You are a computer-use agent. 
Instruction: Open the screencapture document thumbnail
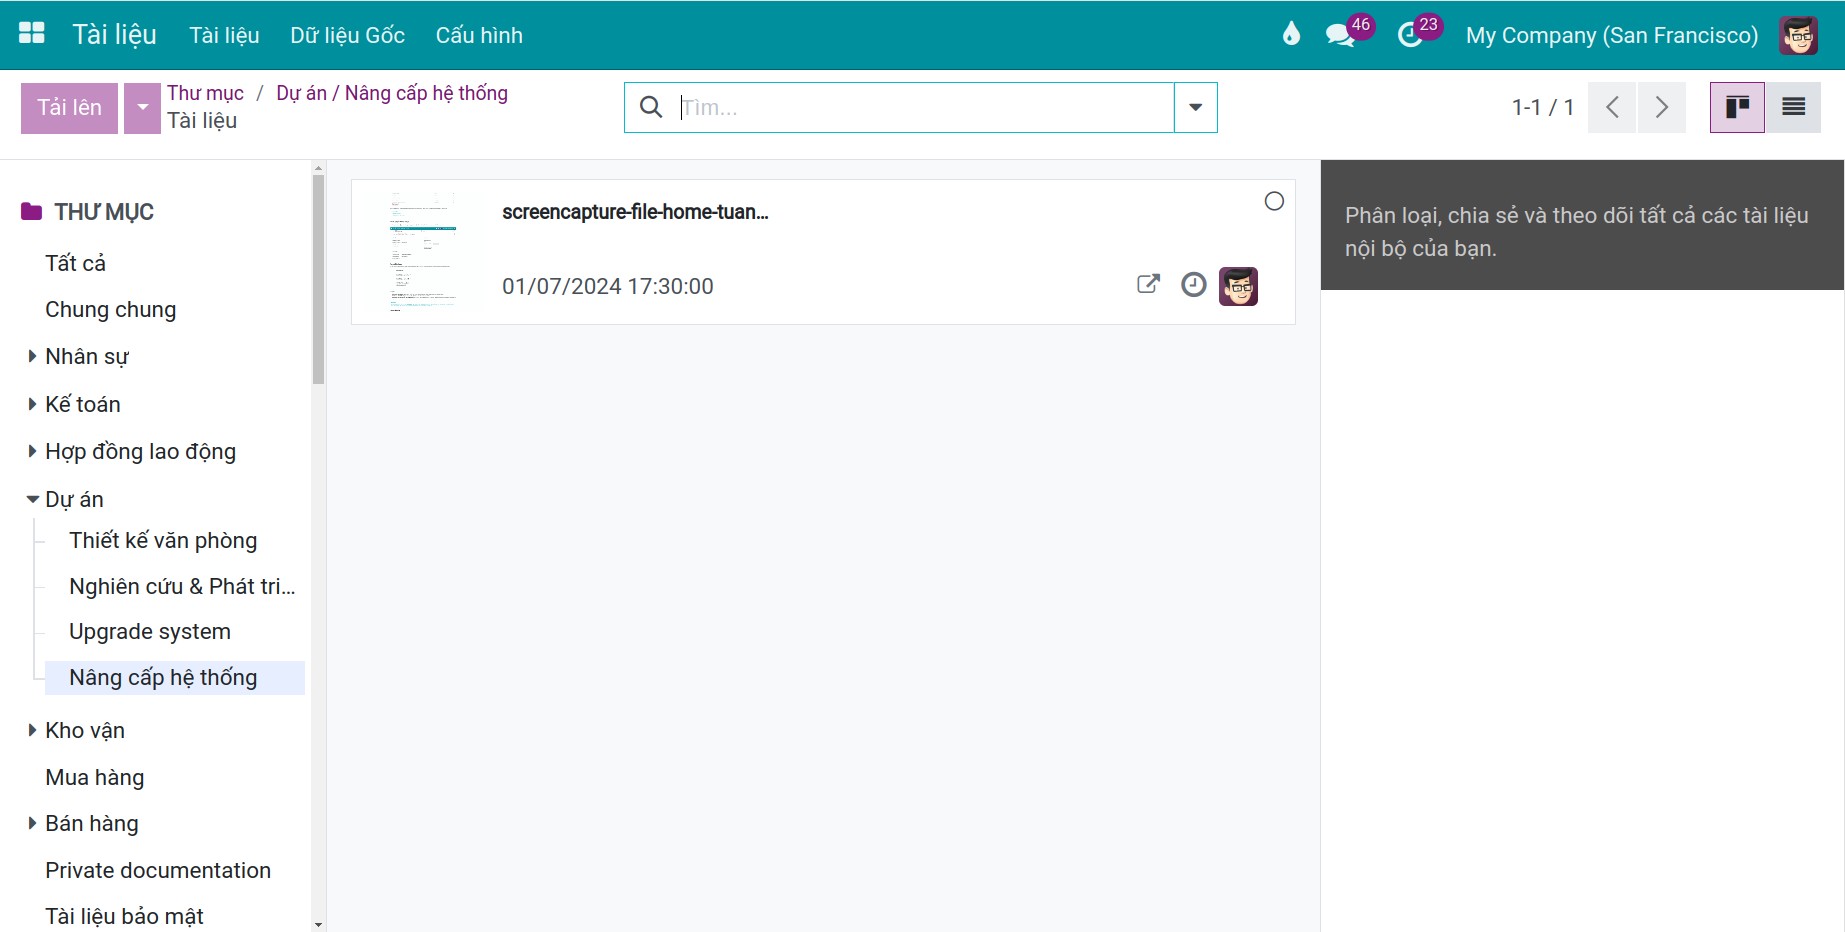point(423,252)
